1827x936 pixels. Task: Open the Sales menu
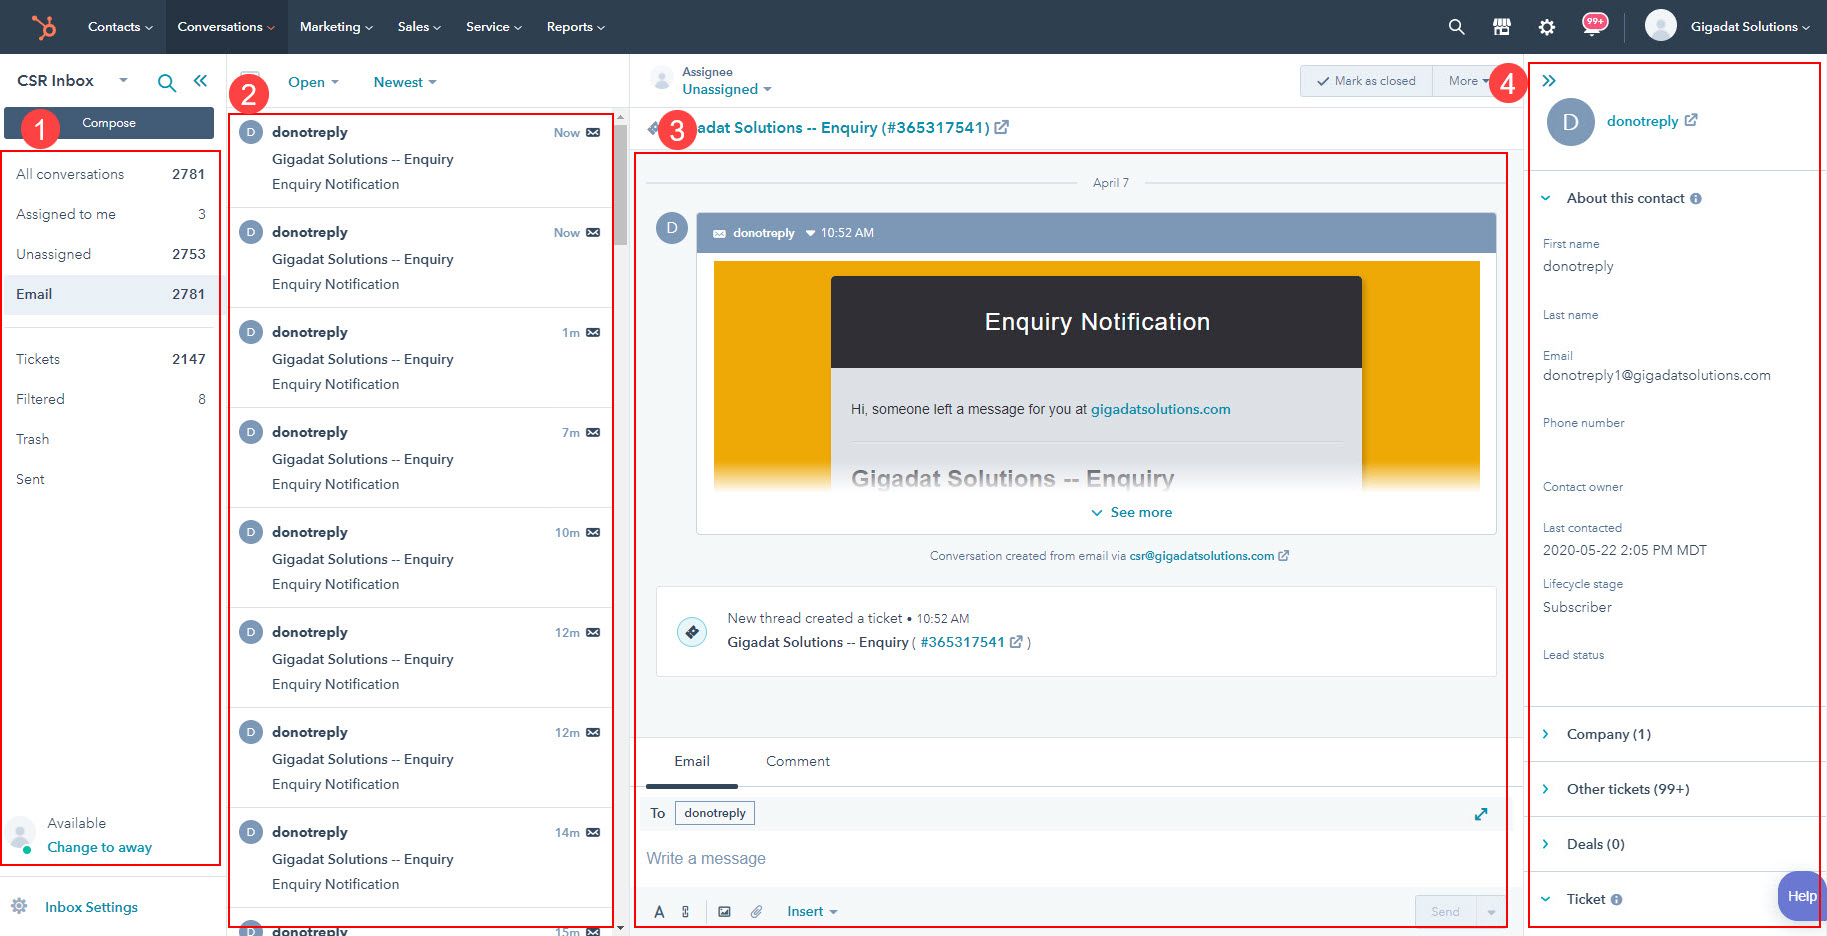[419, 27]
